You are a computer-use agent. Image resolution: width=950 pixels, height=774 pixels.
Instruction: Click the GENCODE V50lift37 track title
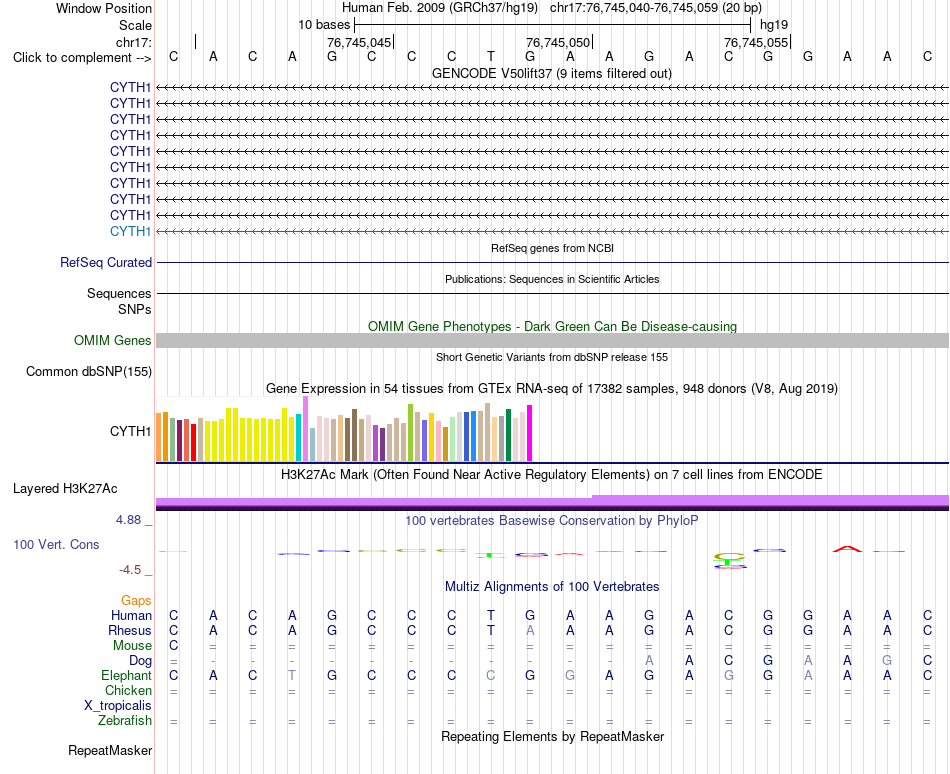coord(552,74)
